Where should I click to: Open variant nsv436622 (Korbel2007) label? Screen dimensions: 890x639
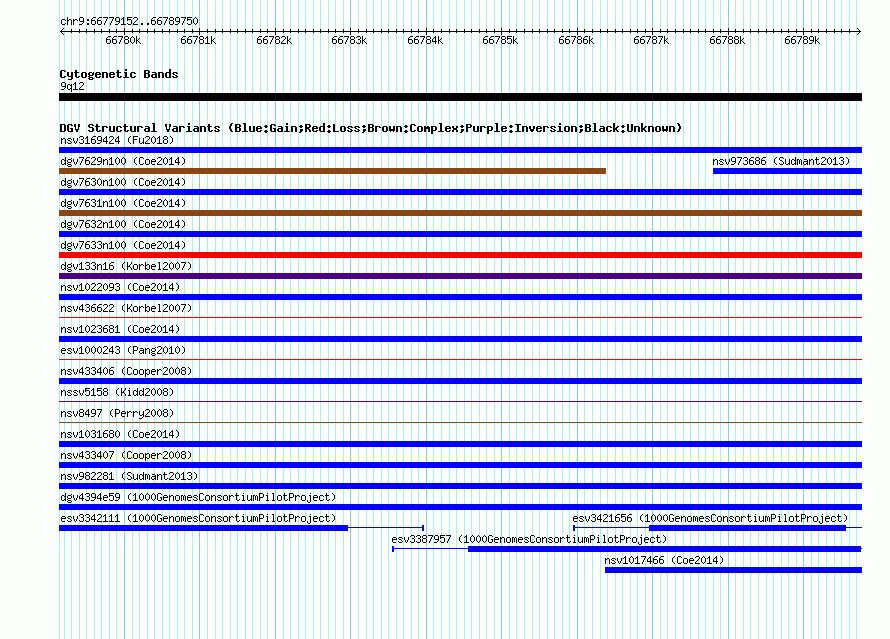(x=126, y=308)
